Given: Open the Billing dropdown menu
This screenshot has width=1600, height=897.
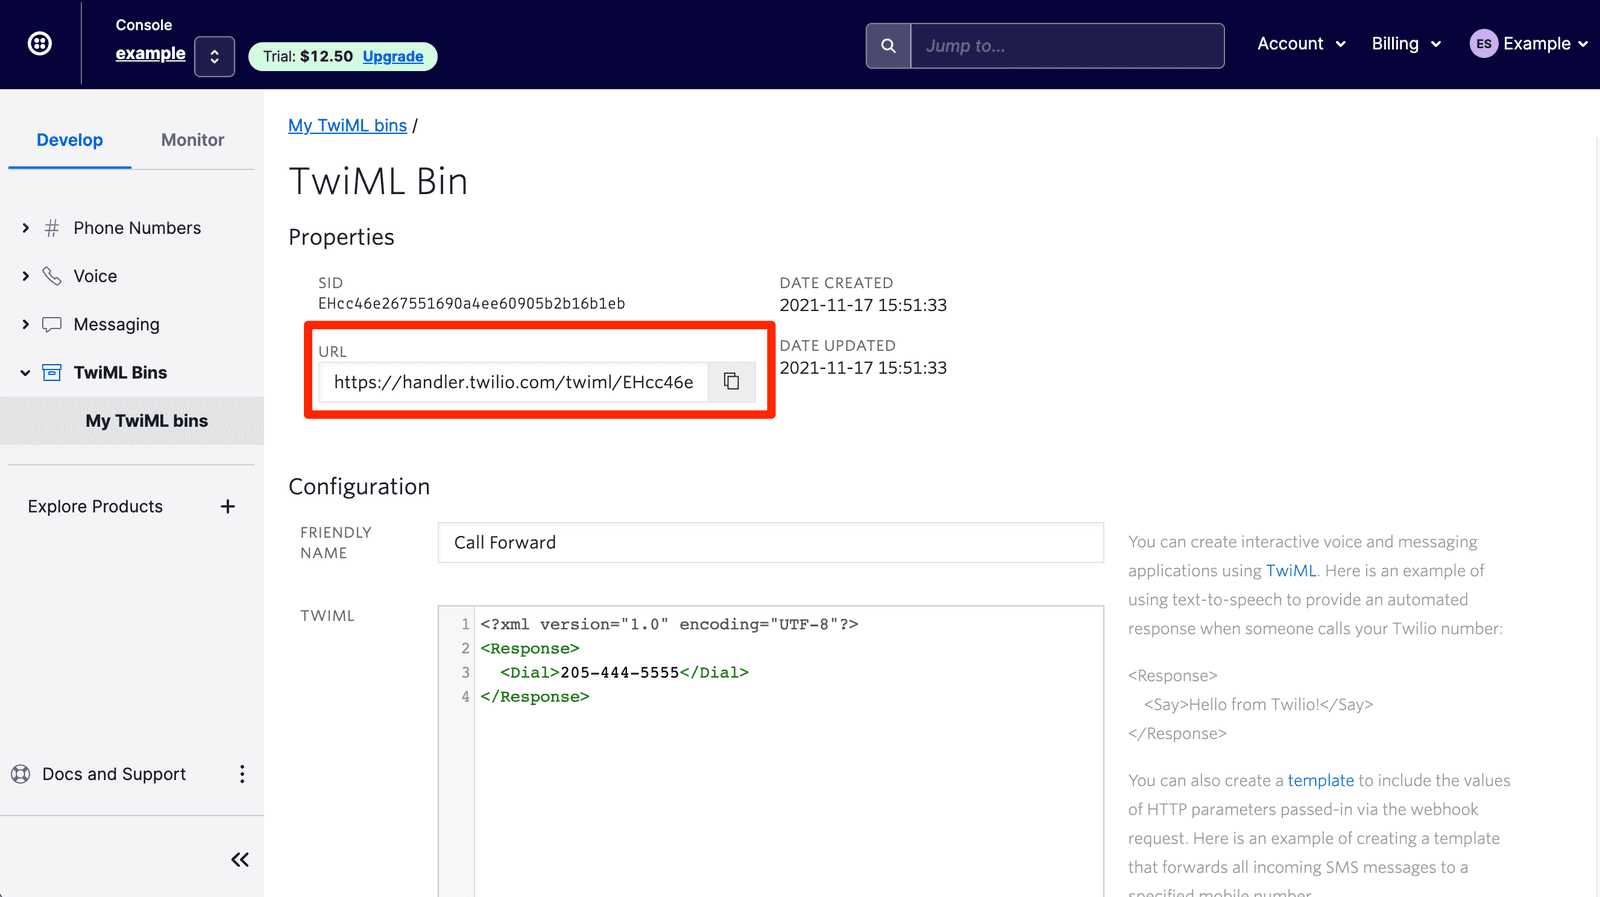Looking at the screenshot, I should pos(1406,43).
